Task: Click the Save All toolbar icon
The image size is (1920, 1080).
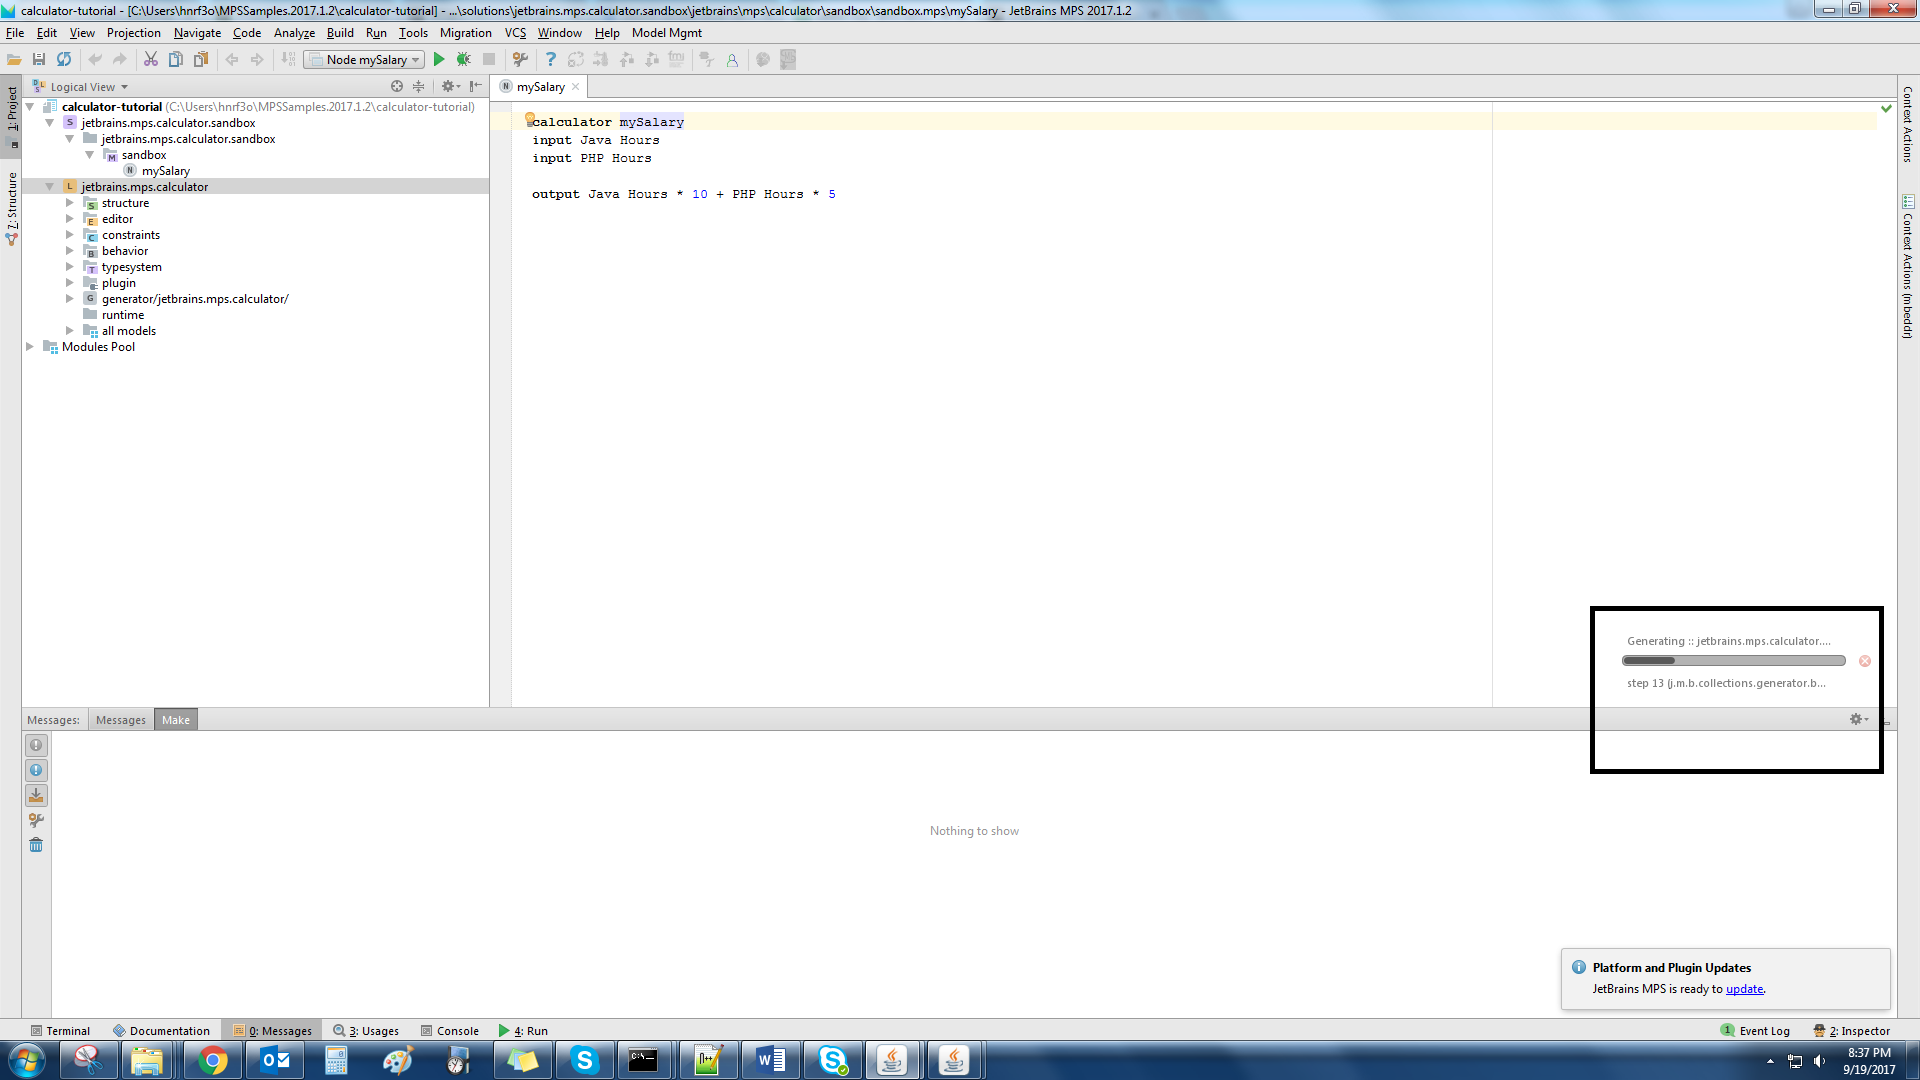Action: (39, 60)
